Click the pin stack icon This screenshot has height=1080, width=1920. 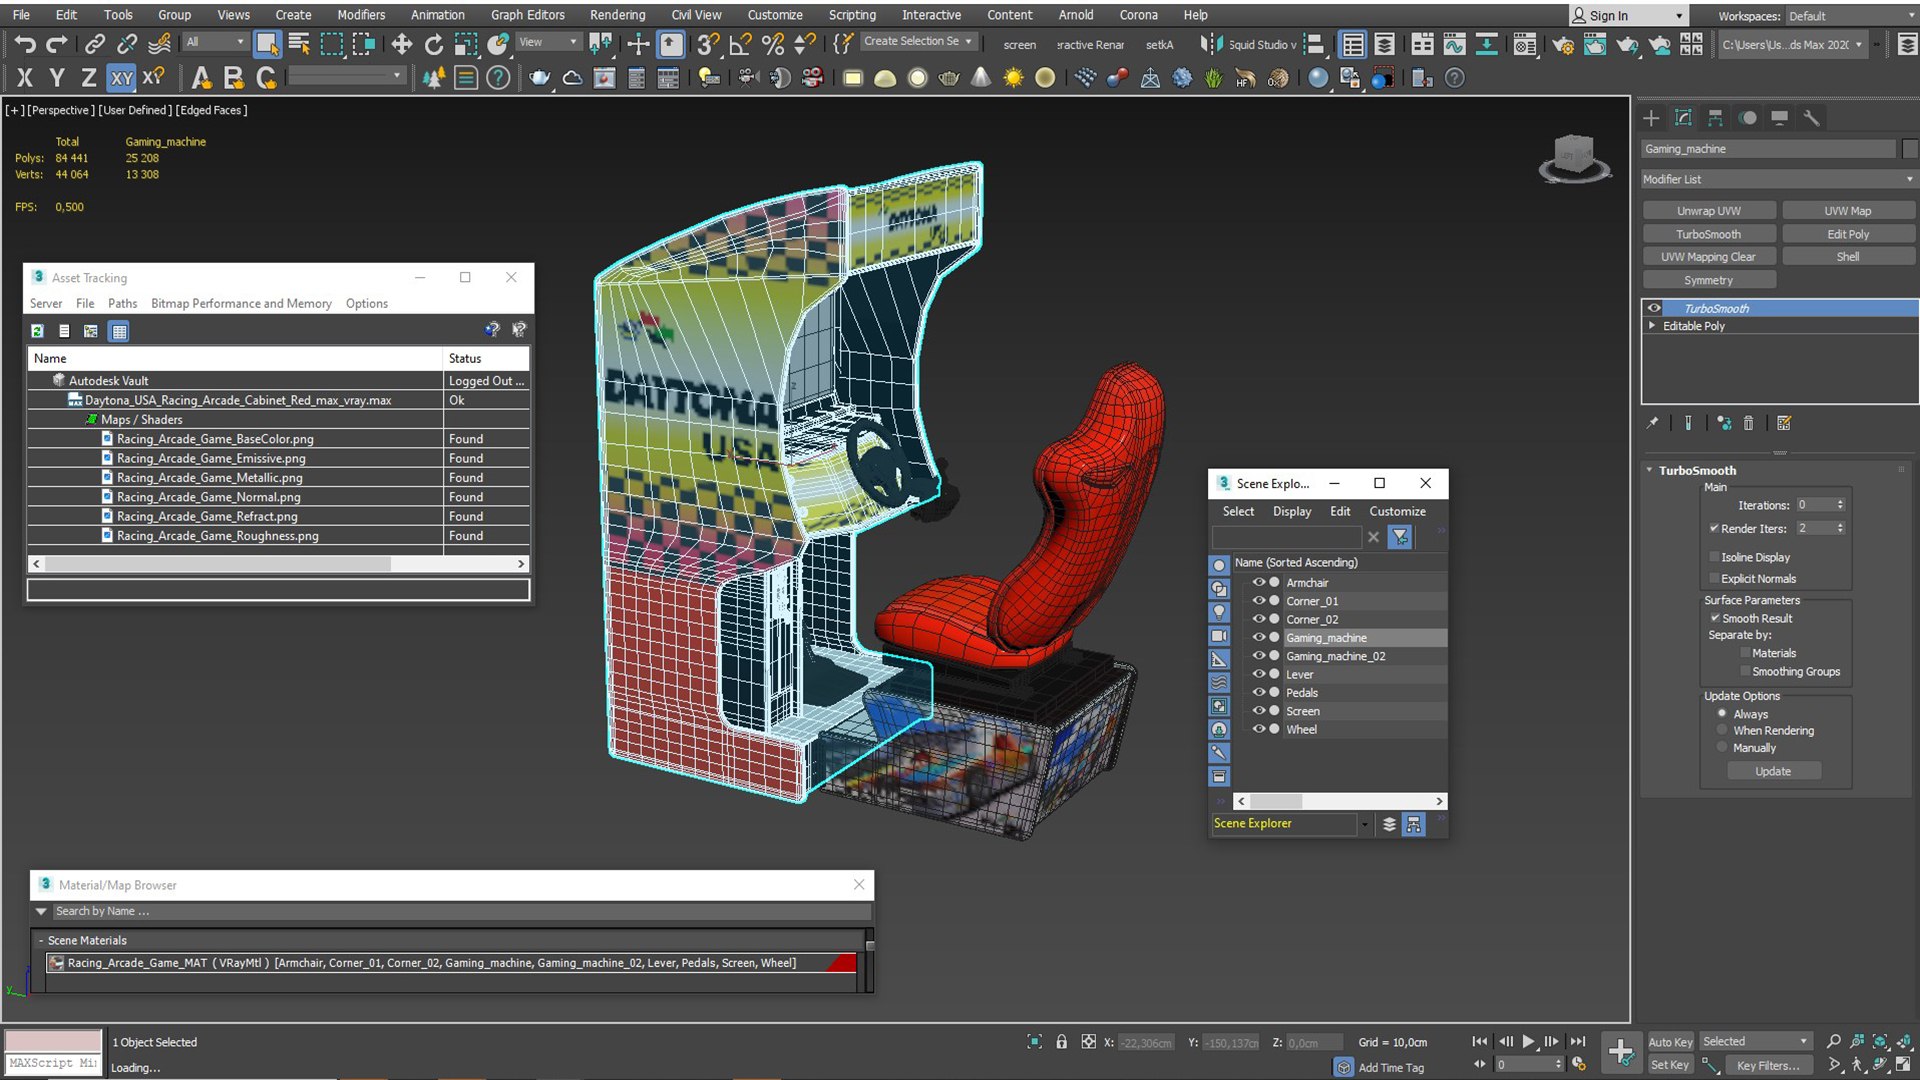tap(1652, 423)
